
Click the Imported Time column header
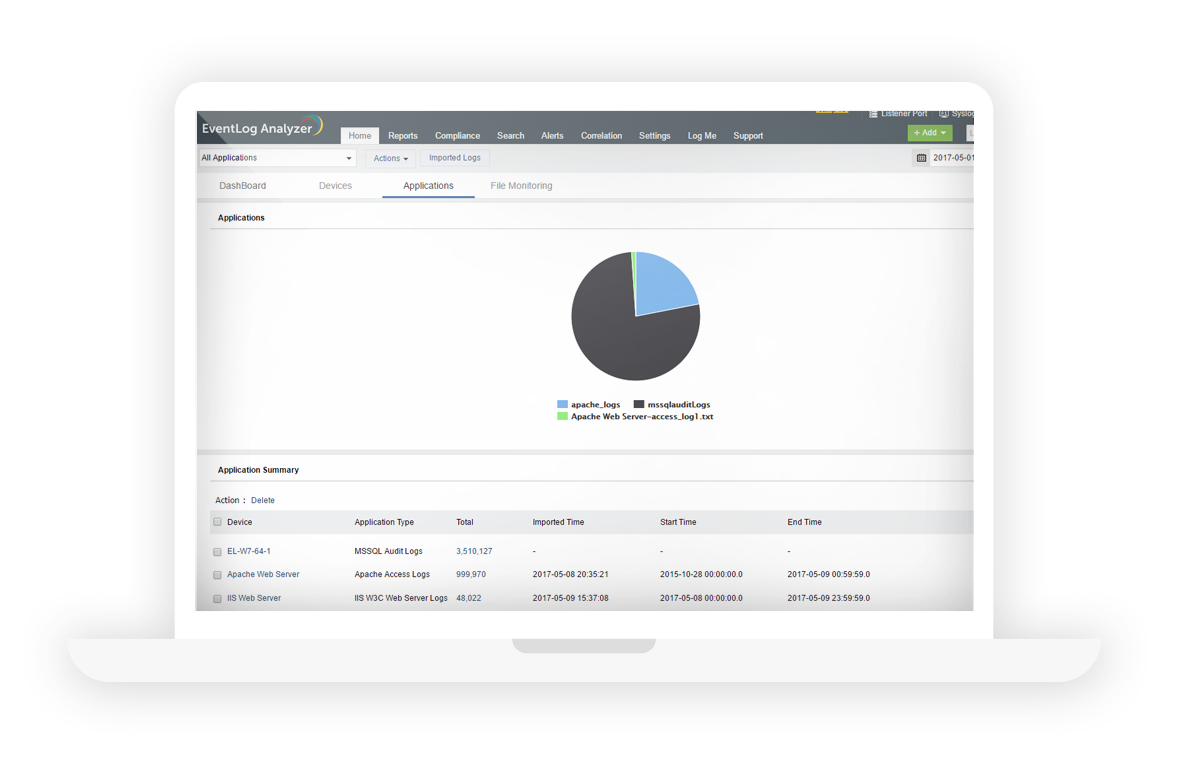click(x=558, y=522)
